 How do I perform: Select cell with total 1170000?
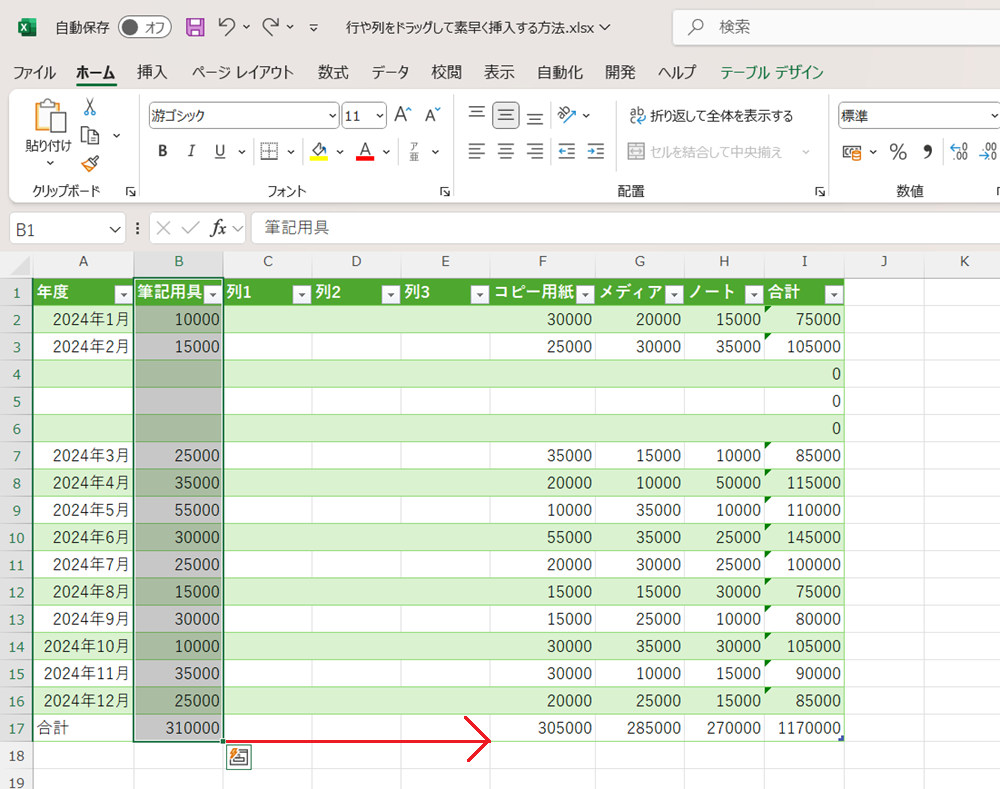pyautogui.click(x=804, y=728)
